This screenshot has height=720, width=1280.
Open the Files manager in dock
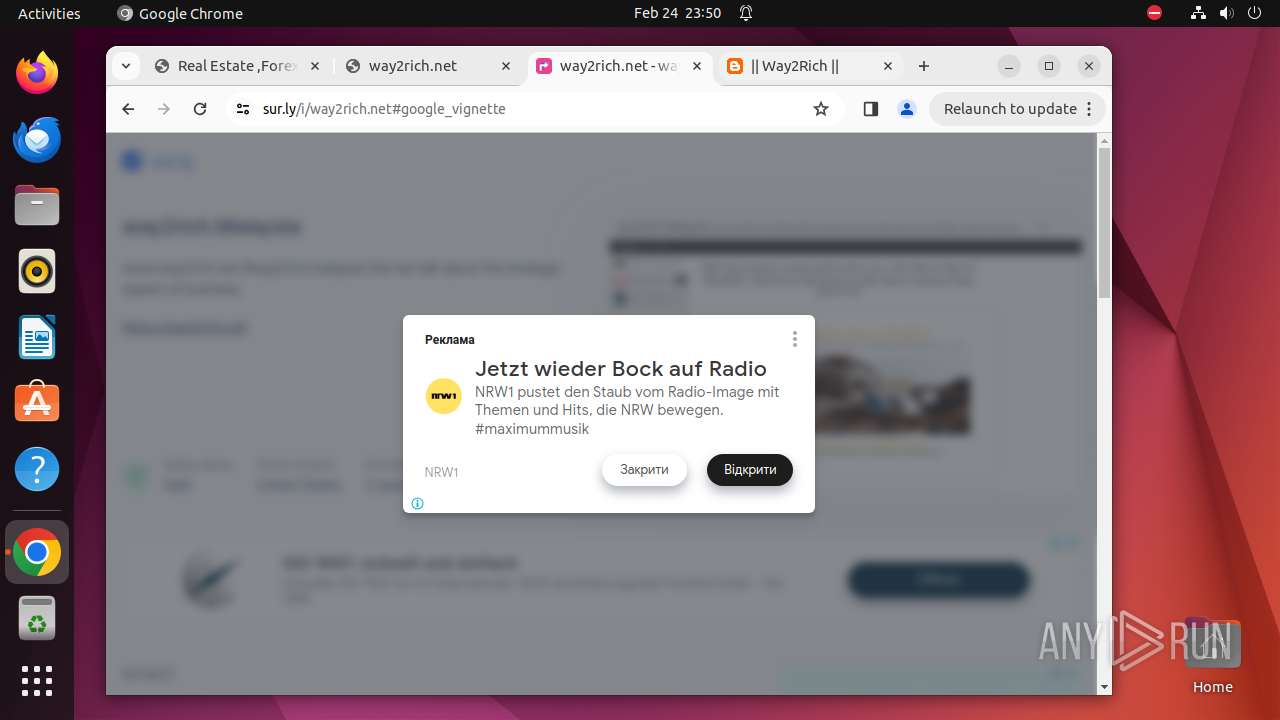pos(37,205)
